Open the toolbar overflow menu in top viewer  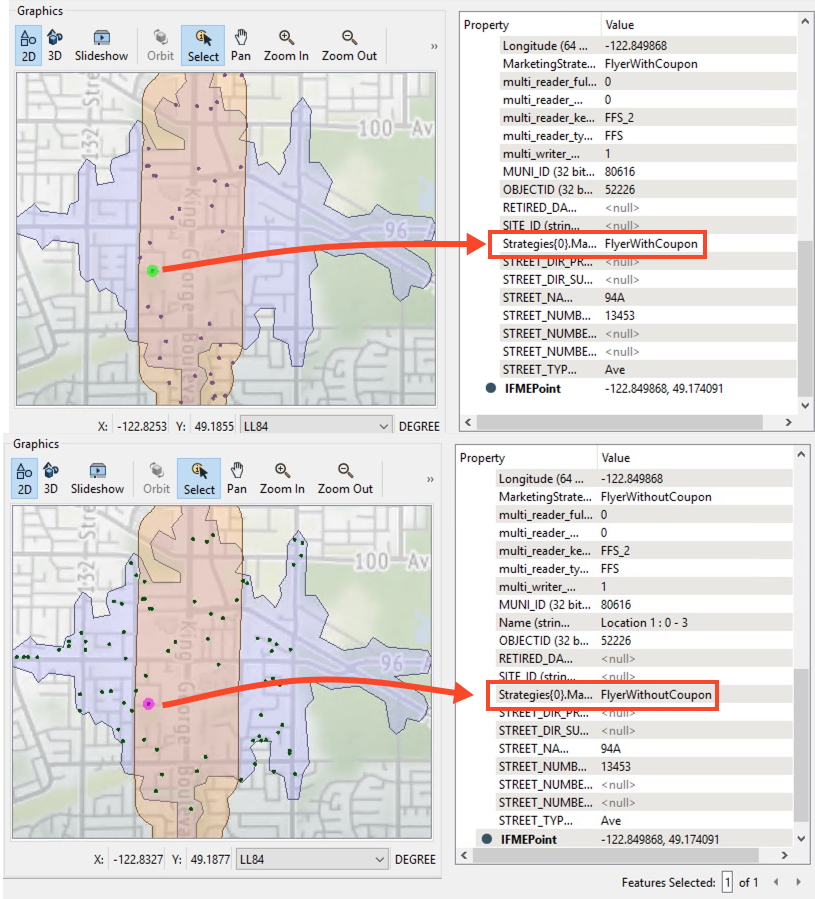433,45
